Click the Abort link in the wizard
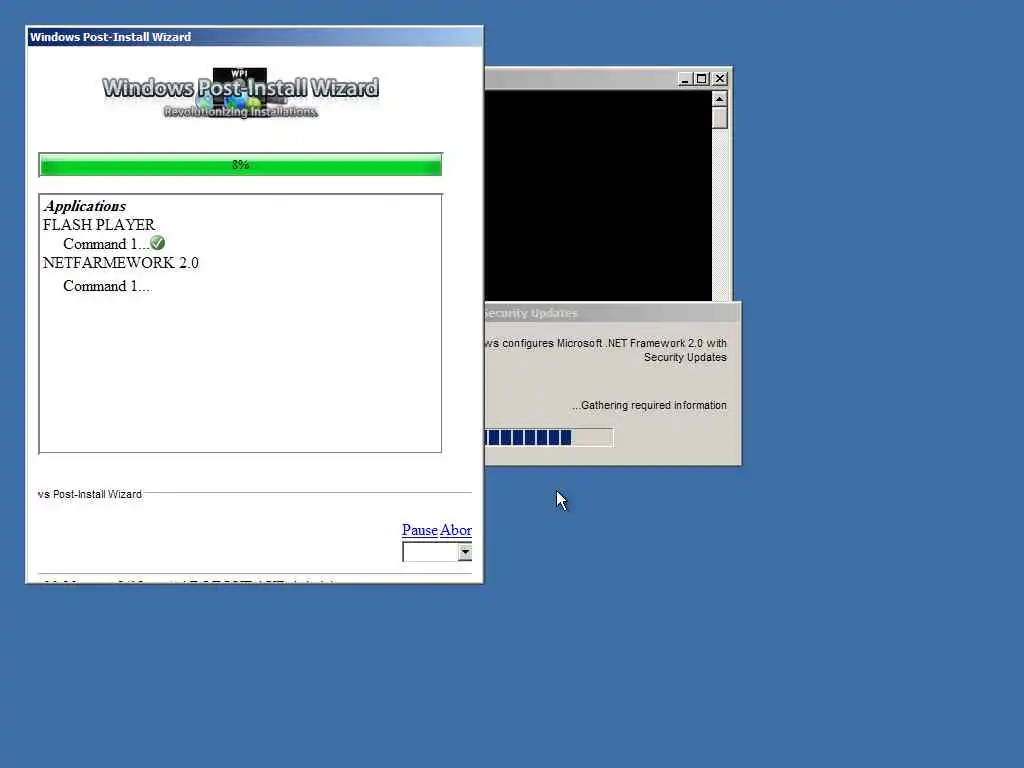Viewport: 1024px width, 768px height. click(456, 530)
